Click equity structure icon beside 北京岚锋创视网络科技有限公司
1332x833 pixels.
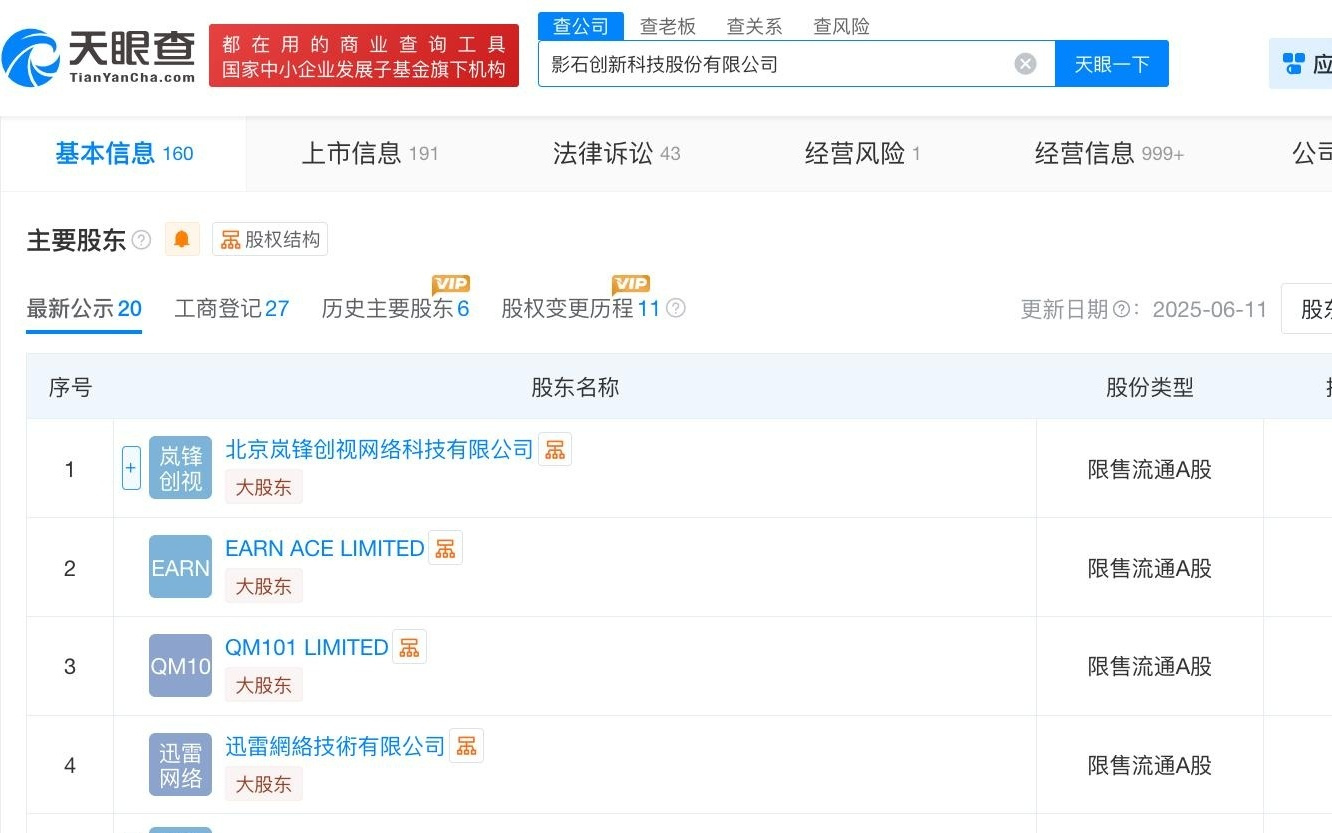pos(555,449)
